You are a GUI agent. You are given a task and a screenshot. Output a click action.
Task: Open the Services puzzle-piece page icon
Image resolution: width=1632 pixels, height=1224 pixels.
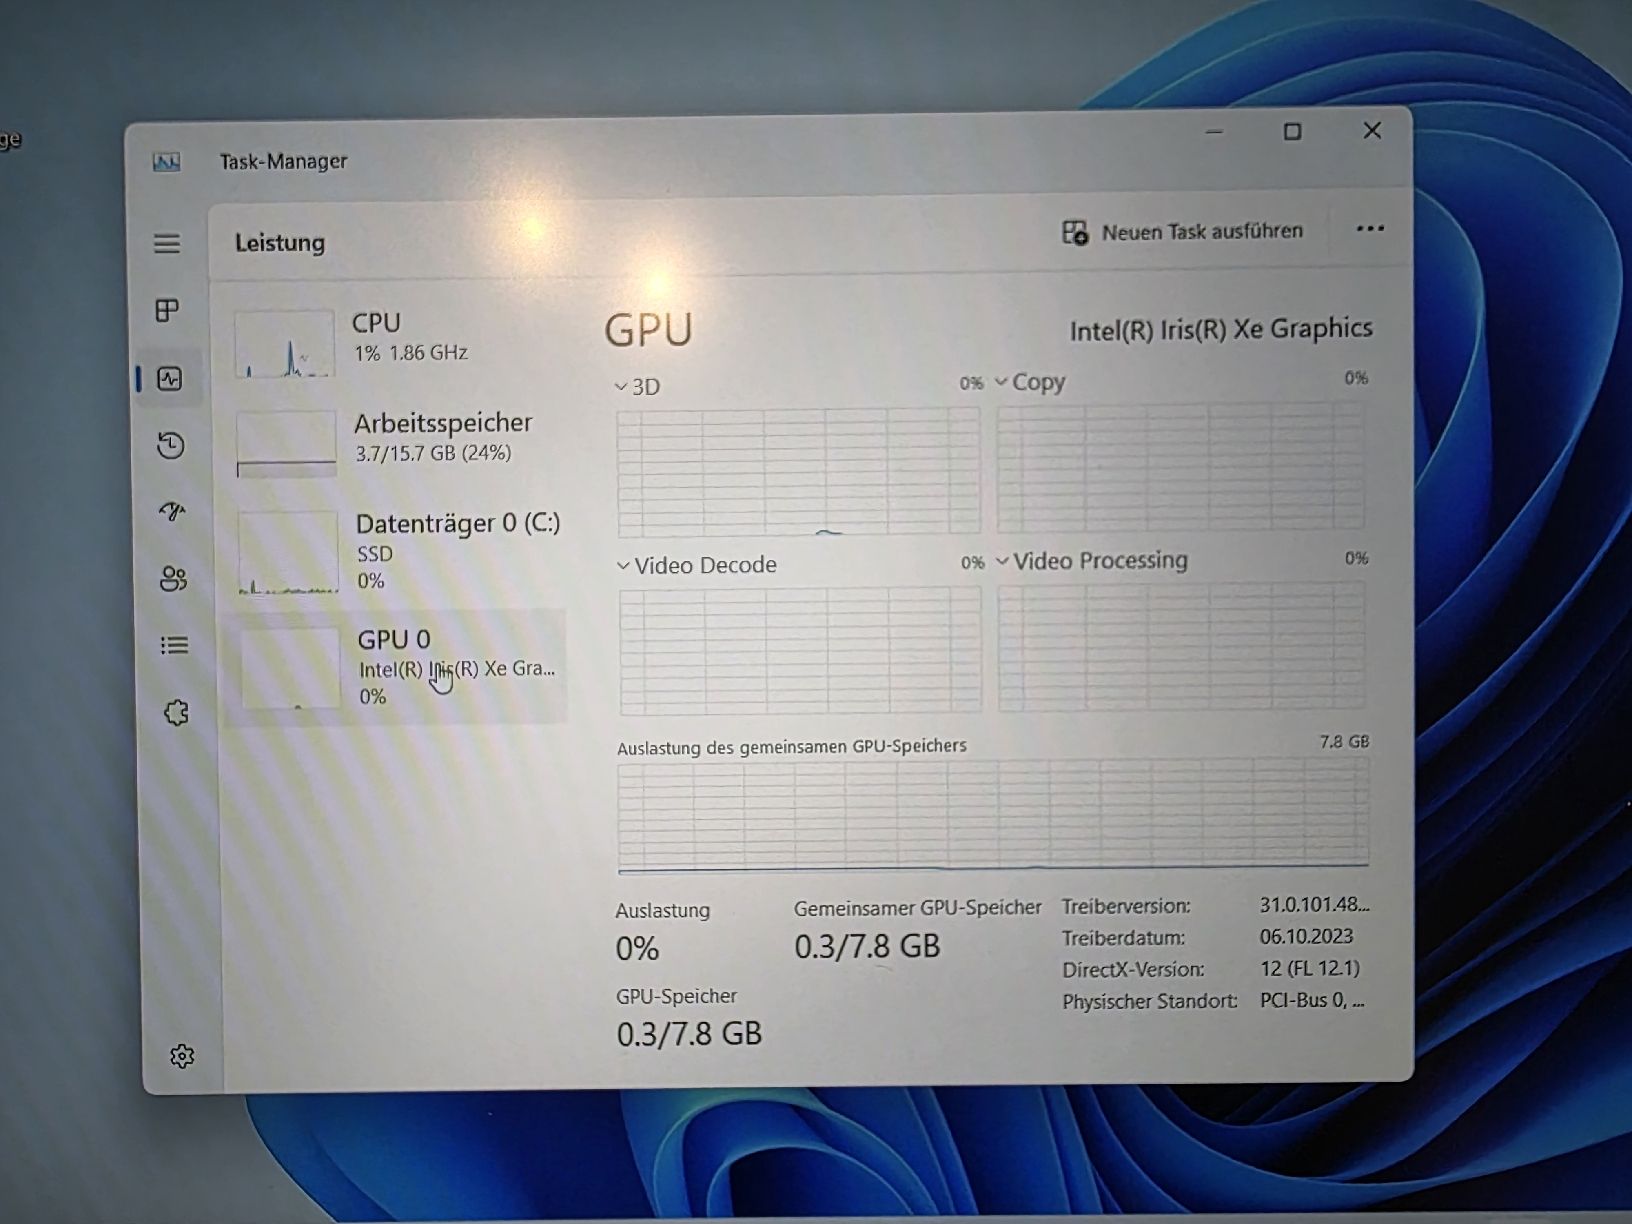(176, 713)
